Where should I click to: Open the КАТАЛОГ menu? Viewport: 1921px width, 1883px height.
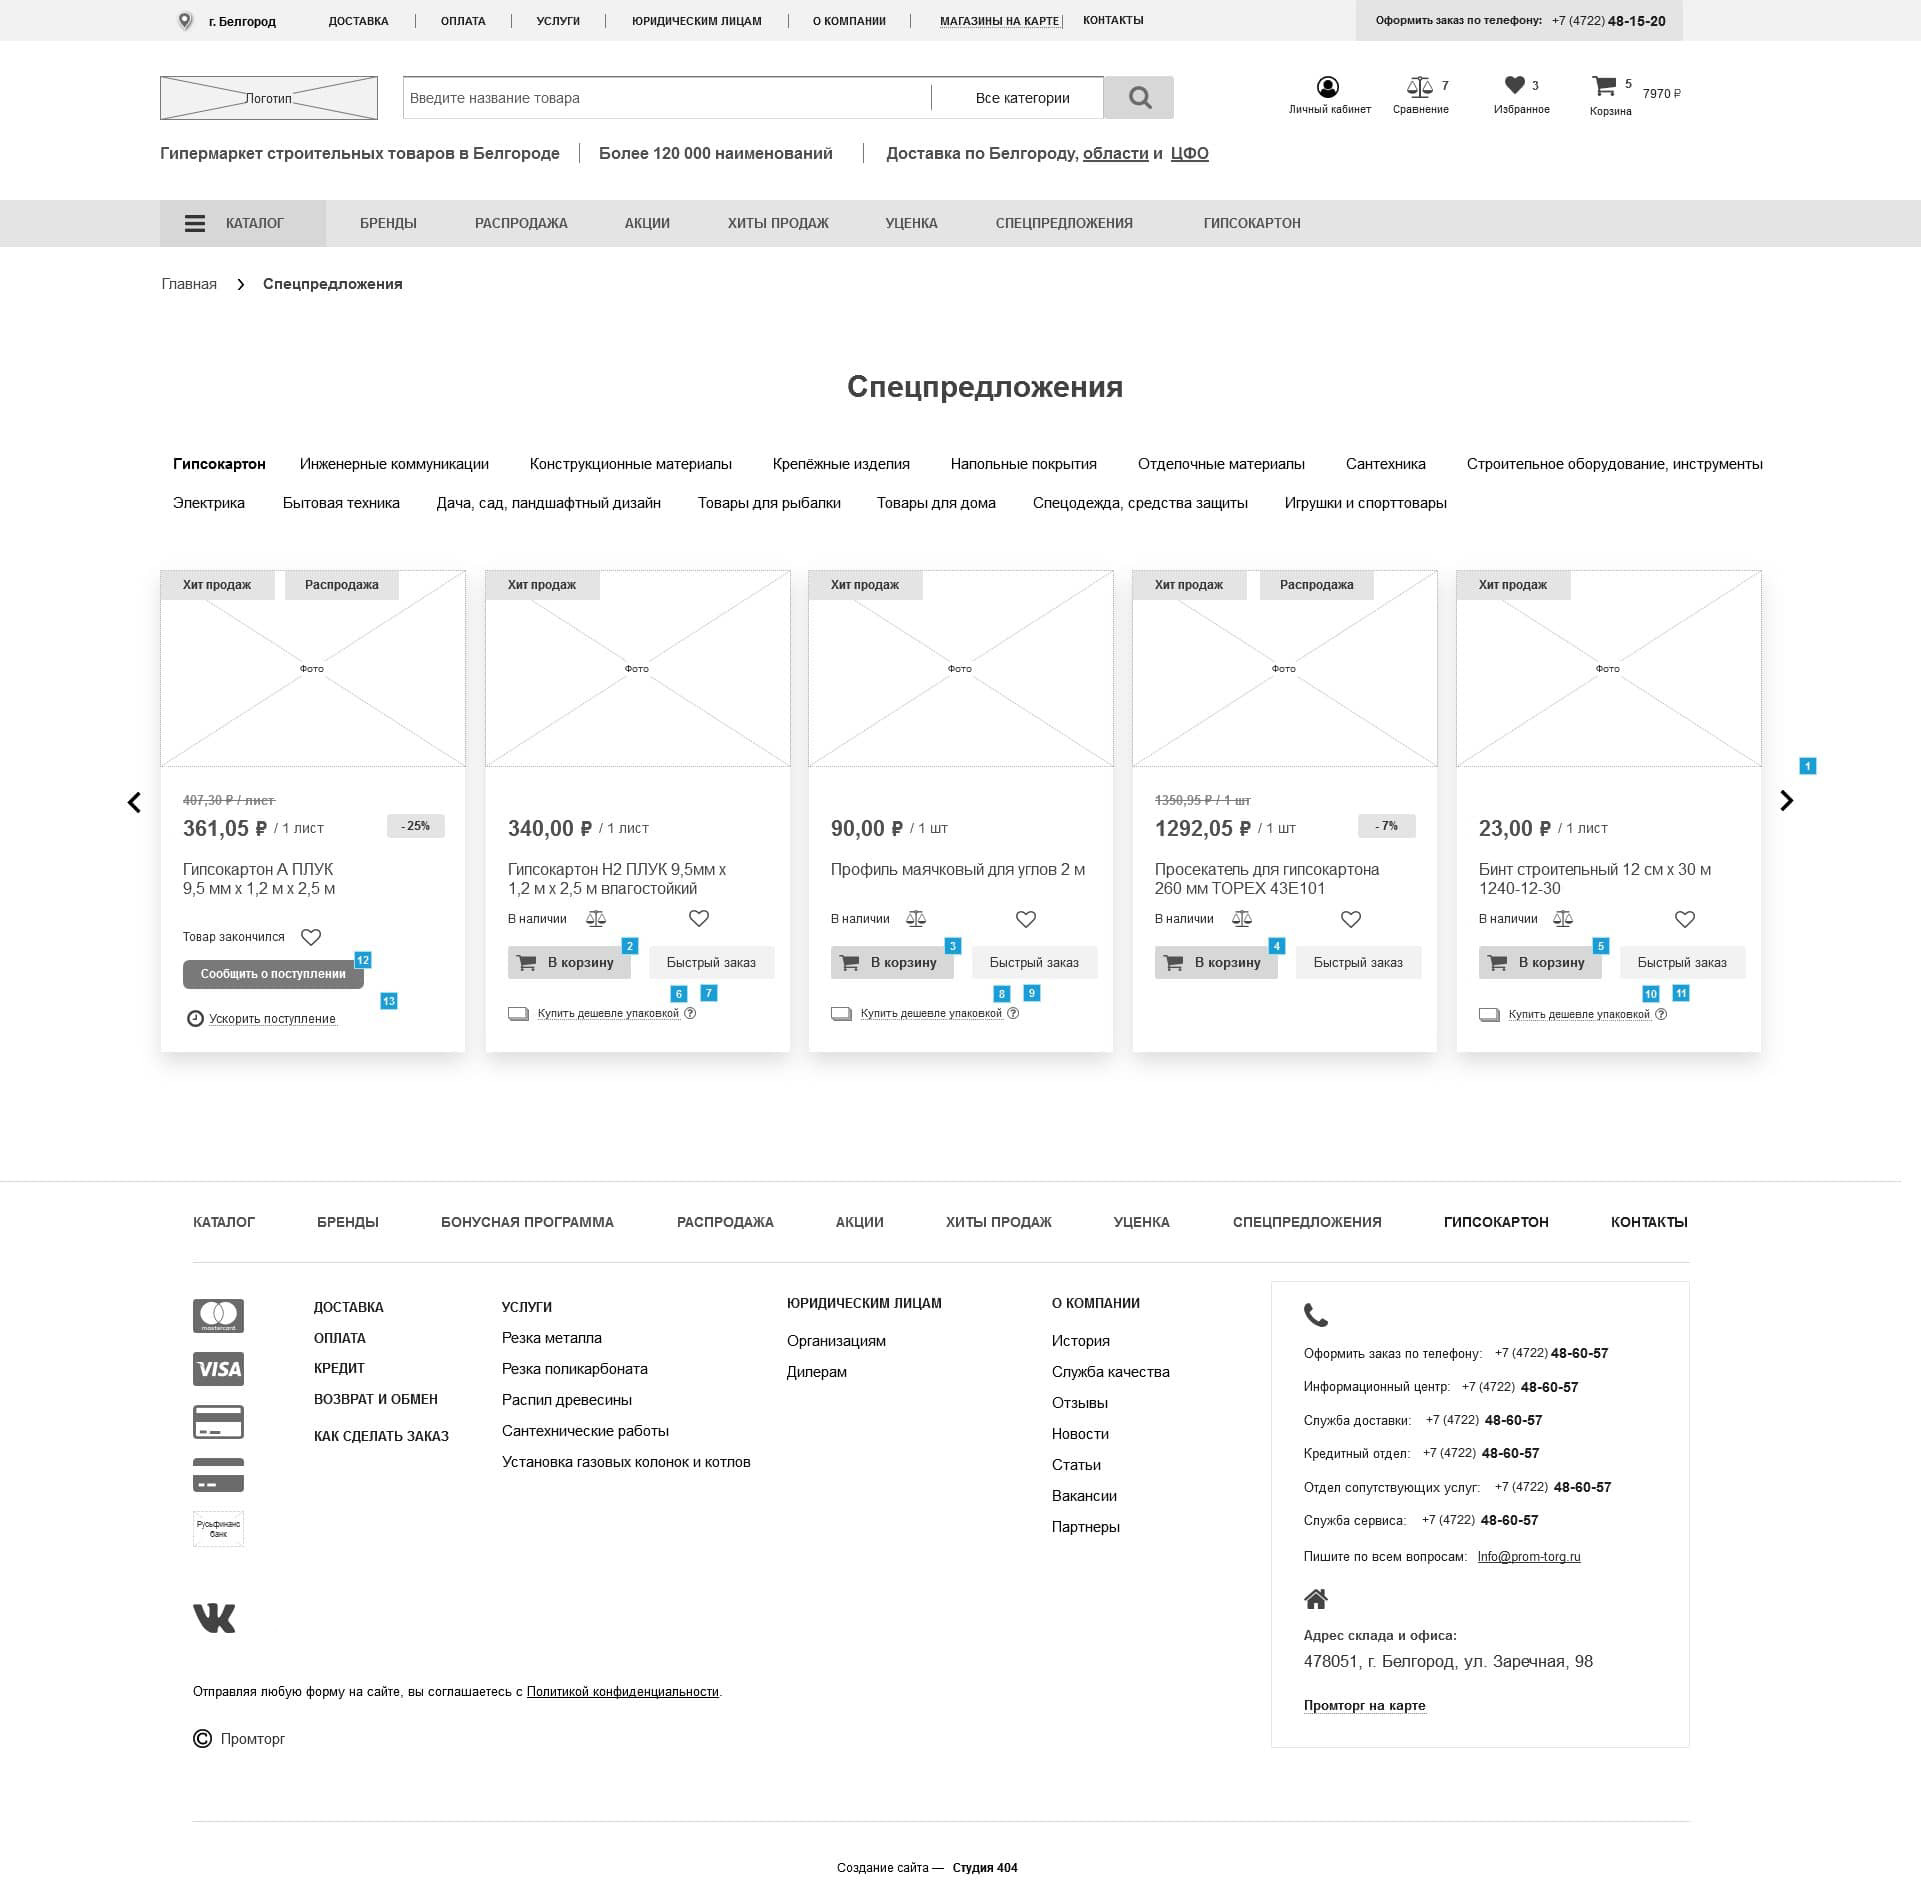pyautogui.click(x=243, y=223)
